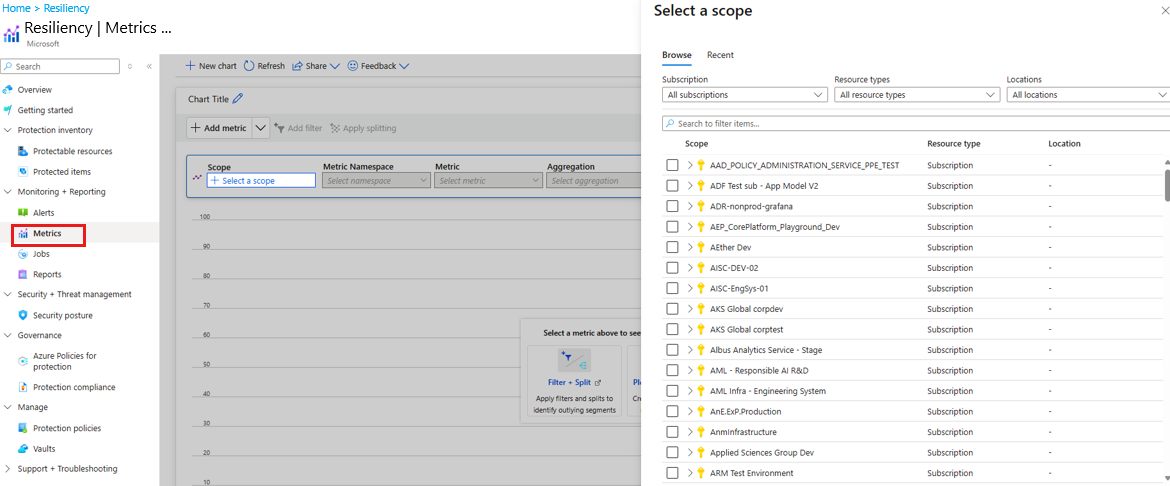The image size is (1170, 486).
Task: Click the Refresh icon in the toolbar
Action: [x=249, y=66]
